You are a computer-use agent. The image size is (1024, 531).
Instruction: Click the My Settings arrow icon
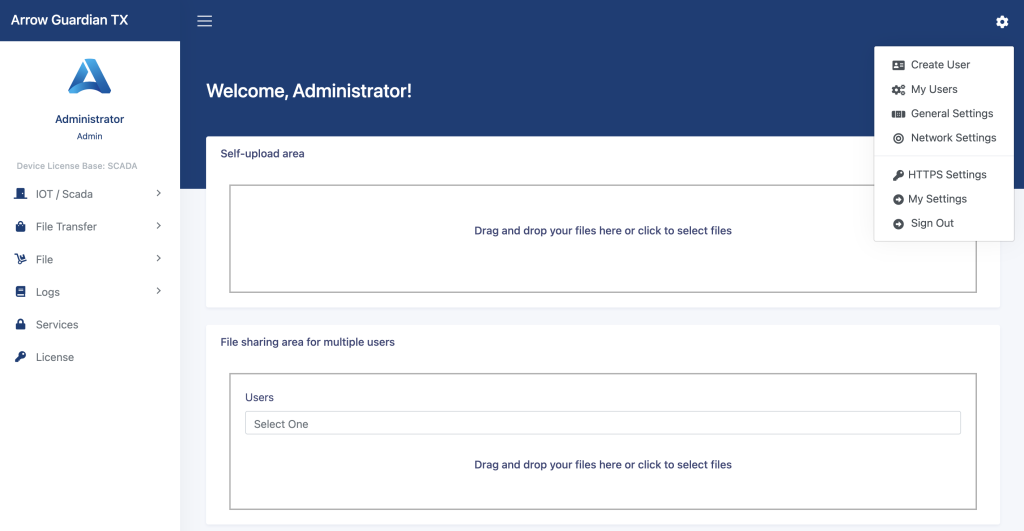click(x=899, y=199)
